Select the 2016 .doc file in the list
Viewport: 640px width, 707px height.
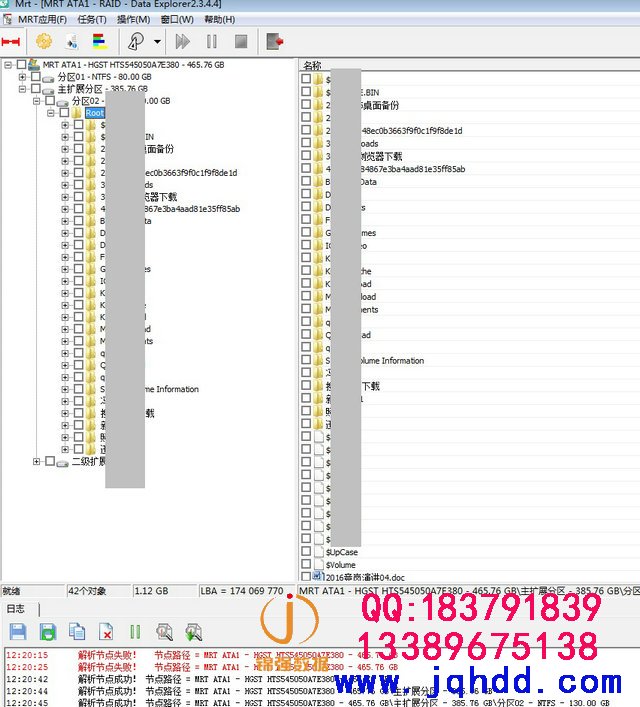click(365, 577)
